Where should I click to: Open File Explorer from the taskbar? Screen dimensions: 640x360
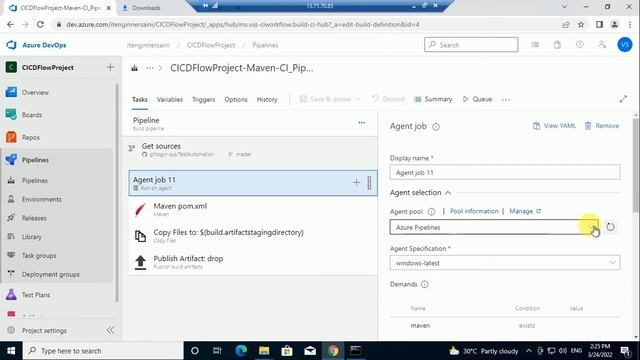coord(264,351)
